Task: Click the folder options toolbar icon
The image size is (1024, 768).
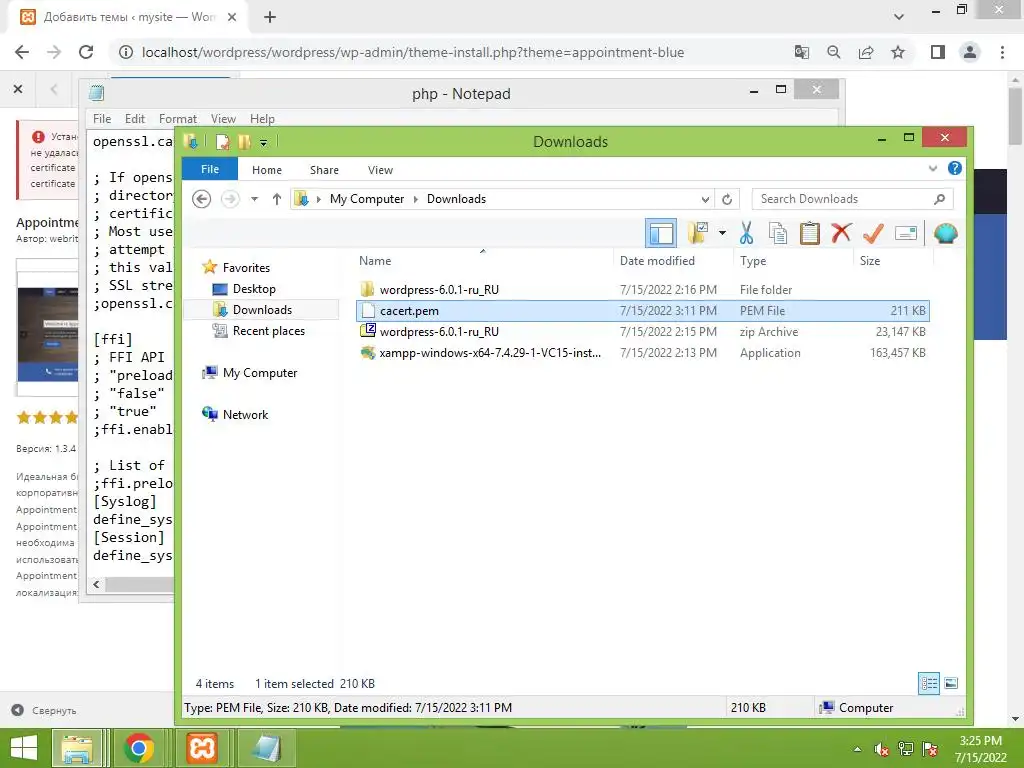Action: (697, 232)
